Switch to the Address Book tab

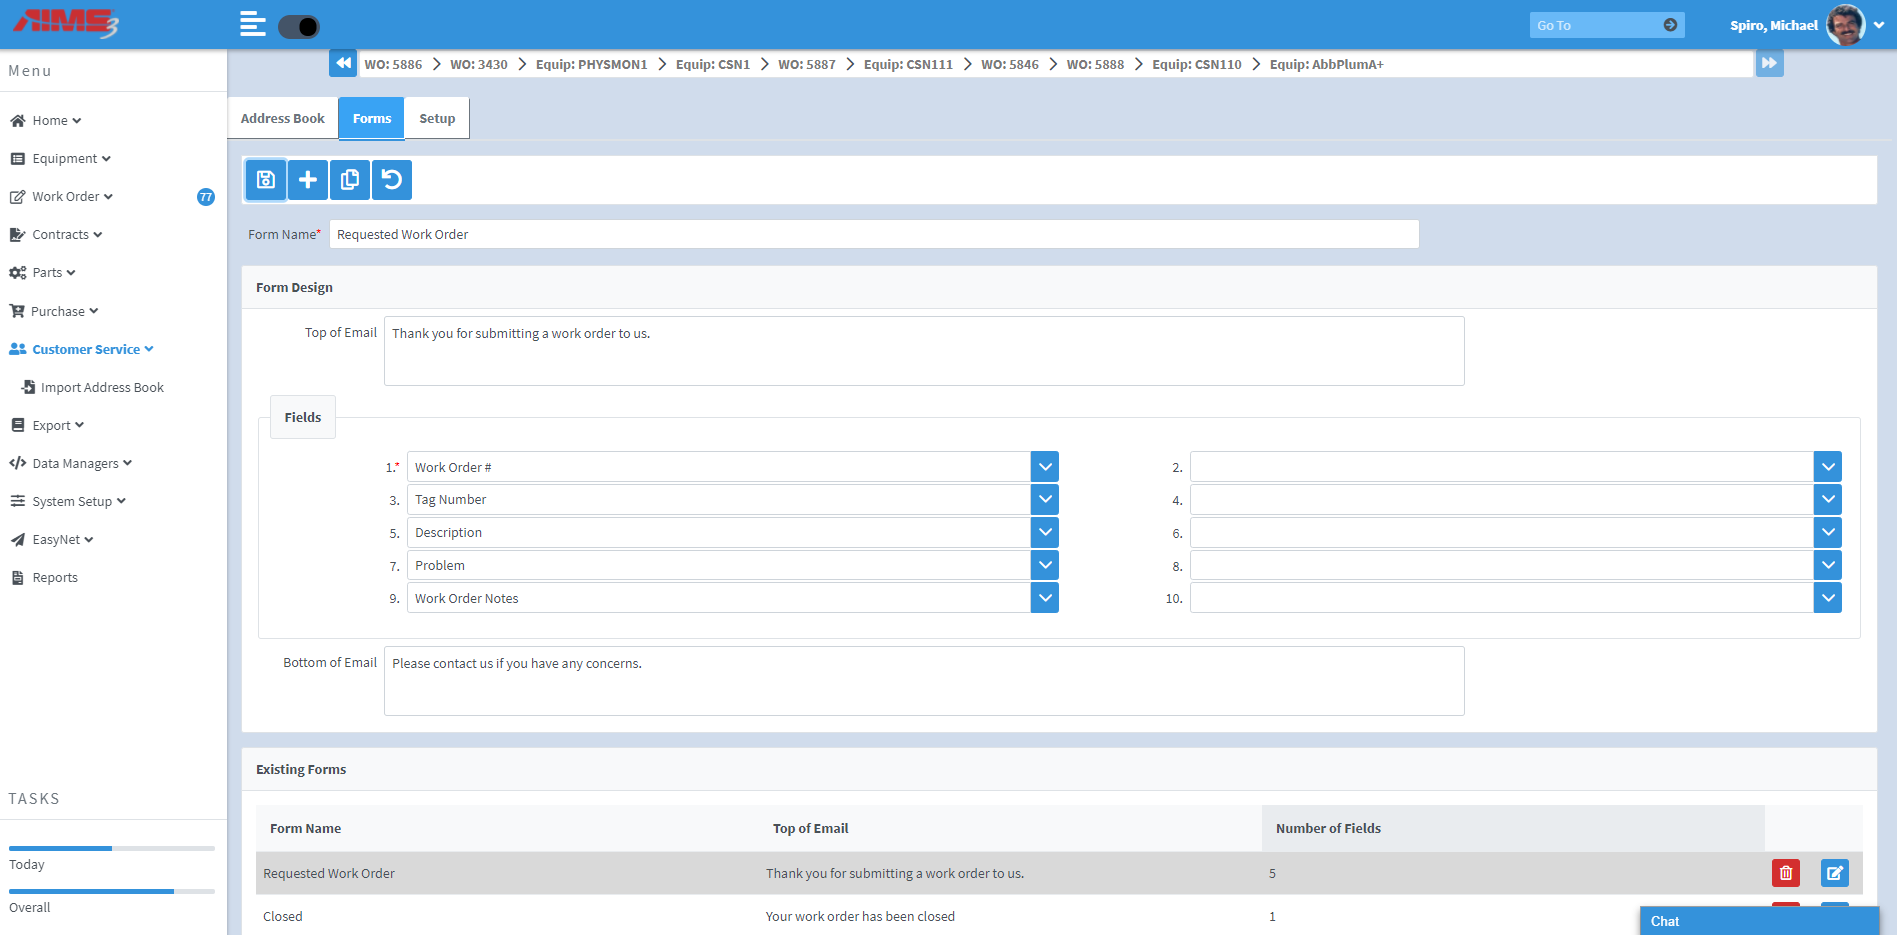(x=283, y=117)
